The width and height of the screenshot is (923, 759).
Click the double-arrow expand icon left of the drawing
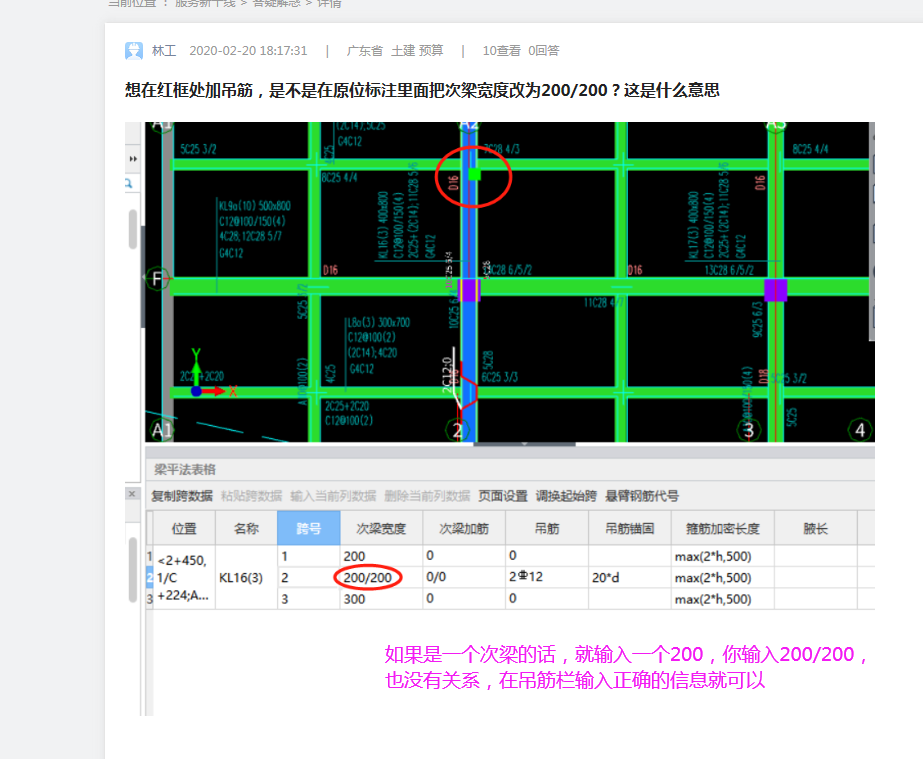point(133,159)
